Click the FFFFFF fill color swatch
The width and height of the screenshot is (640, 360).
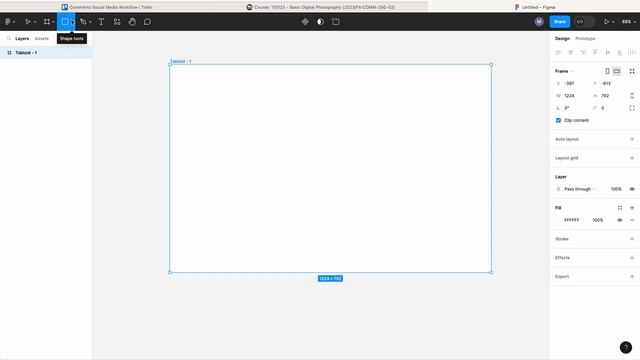(558, 220)
